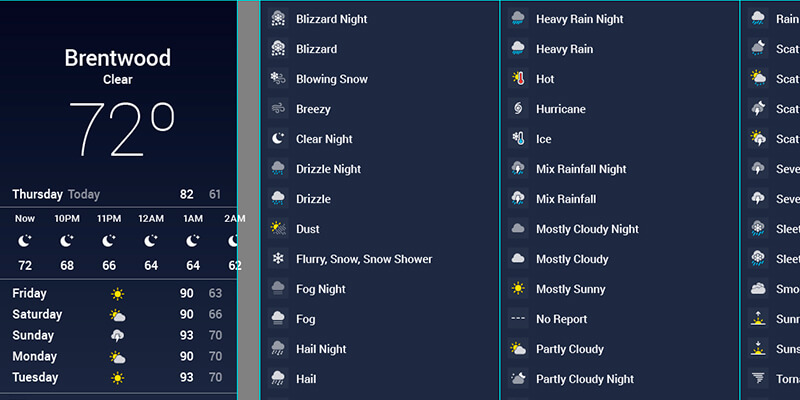Click the Drizzle Night label
The image size is (800, 400).
[328, 169]
